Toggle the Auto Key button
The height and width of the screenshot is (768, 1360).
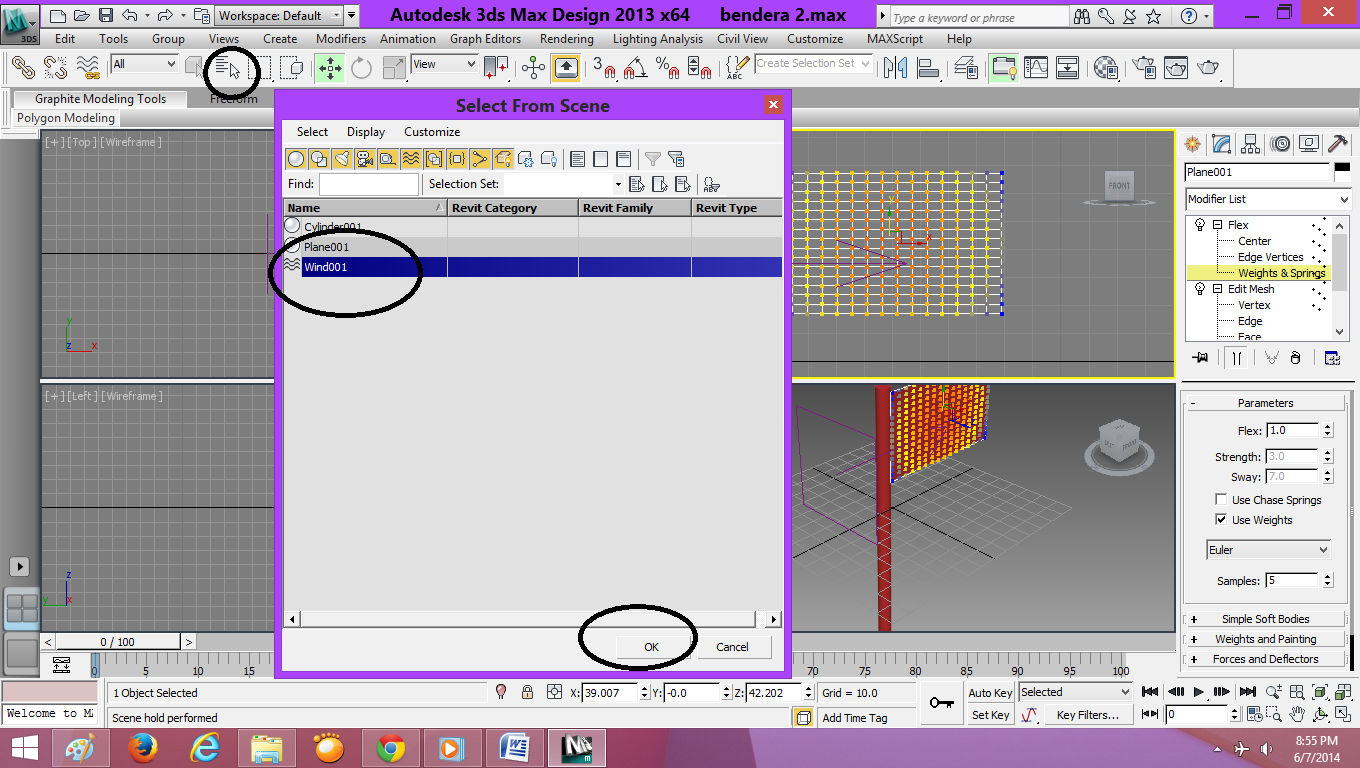tap(990, 693)
